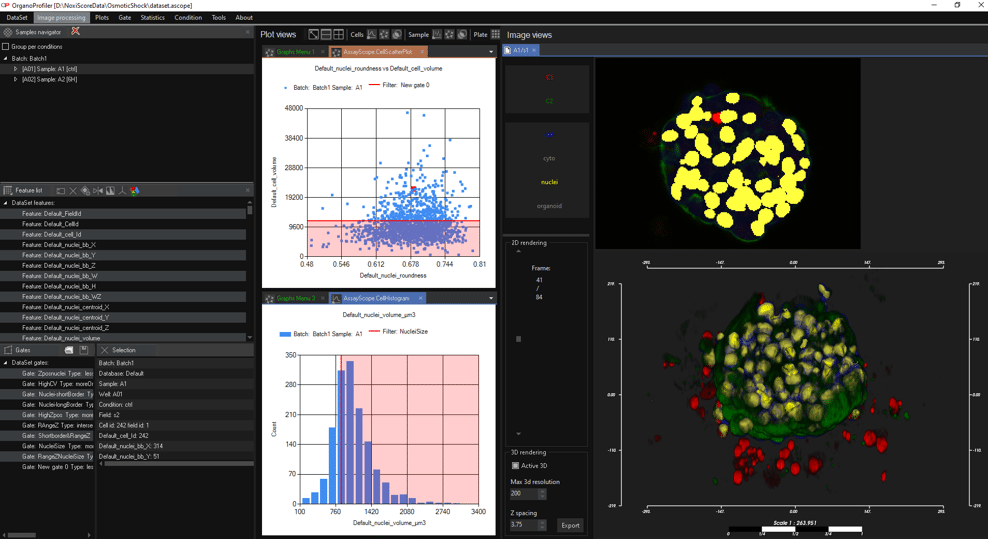Click the Export button
988x539 pixels.
click(570, 524)
